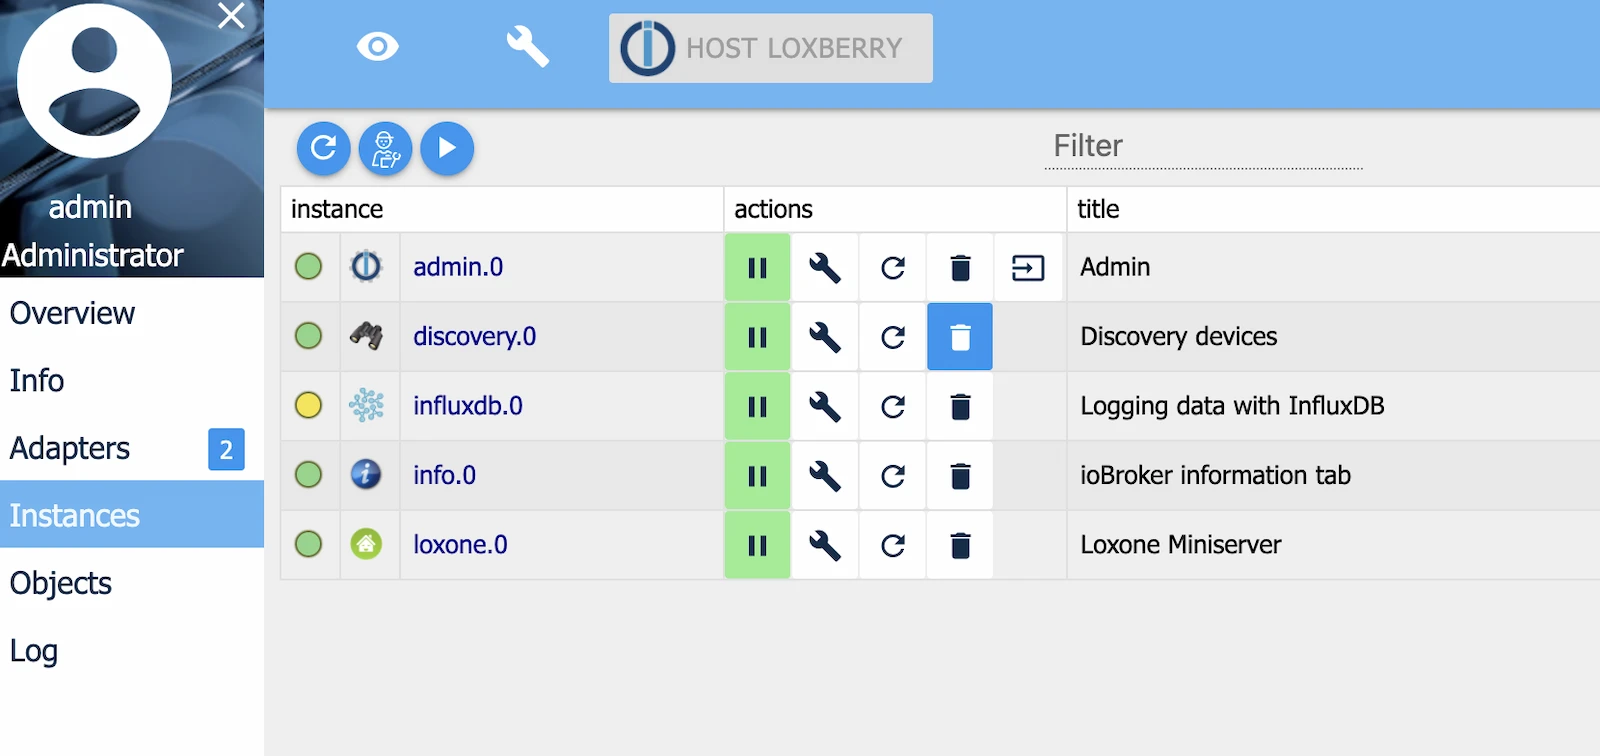Pause the influxdb.0 instance
The image size is (1600, 756).
click(757, 406)
